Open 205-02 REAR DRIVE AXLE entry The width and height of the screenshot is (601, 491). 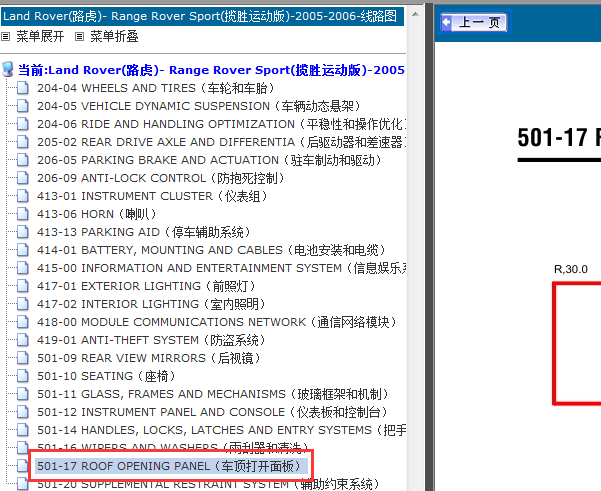click(x=221, y=142)
